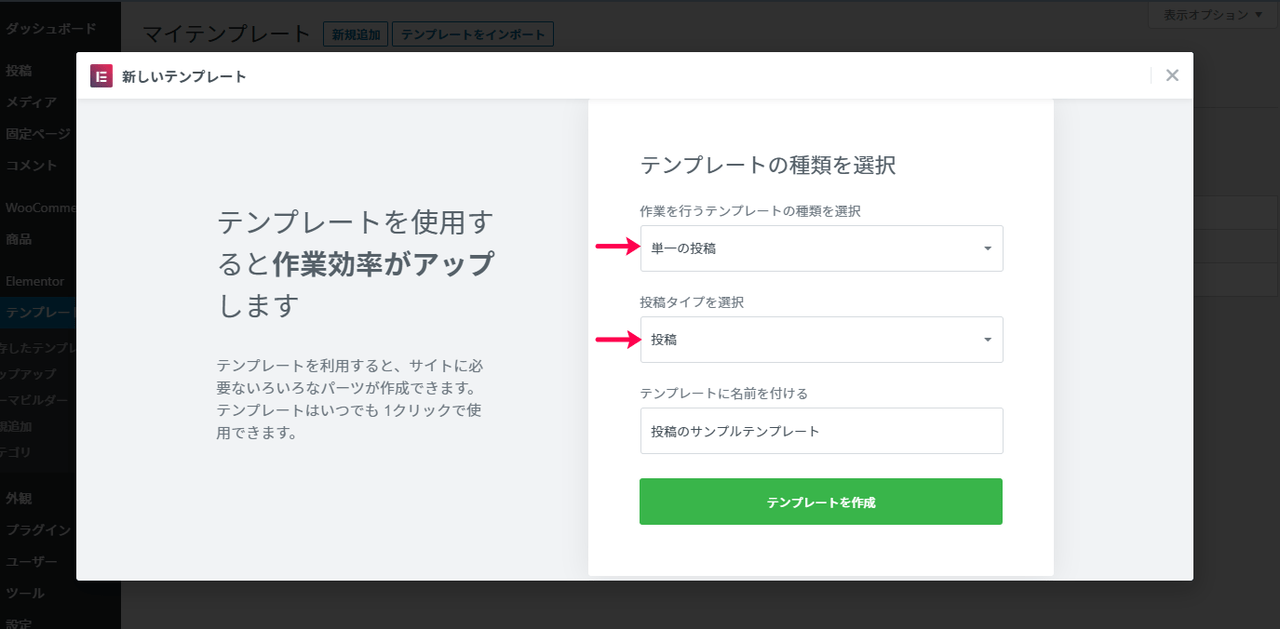Open 固定ページ in the sidebar
Screen dimensions: 1280x629
click(x=38, y=133)
